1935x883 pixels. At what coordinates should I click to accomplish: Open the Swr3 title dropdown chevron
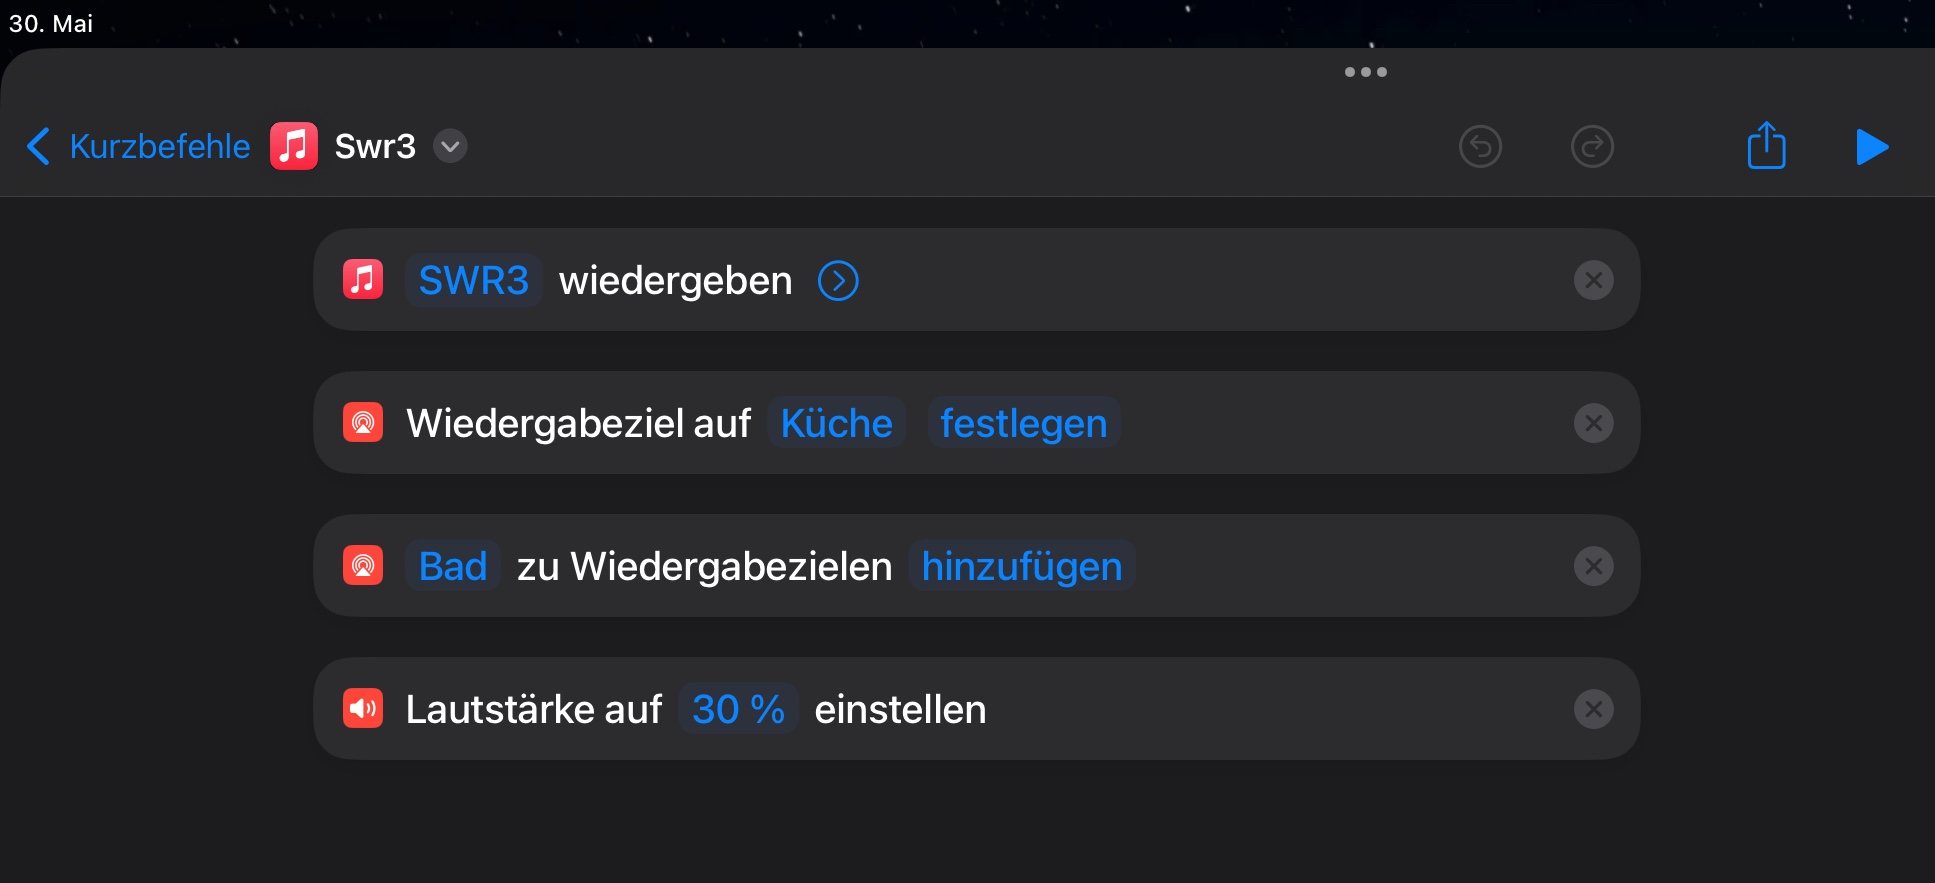[x=450, y=146]
